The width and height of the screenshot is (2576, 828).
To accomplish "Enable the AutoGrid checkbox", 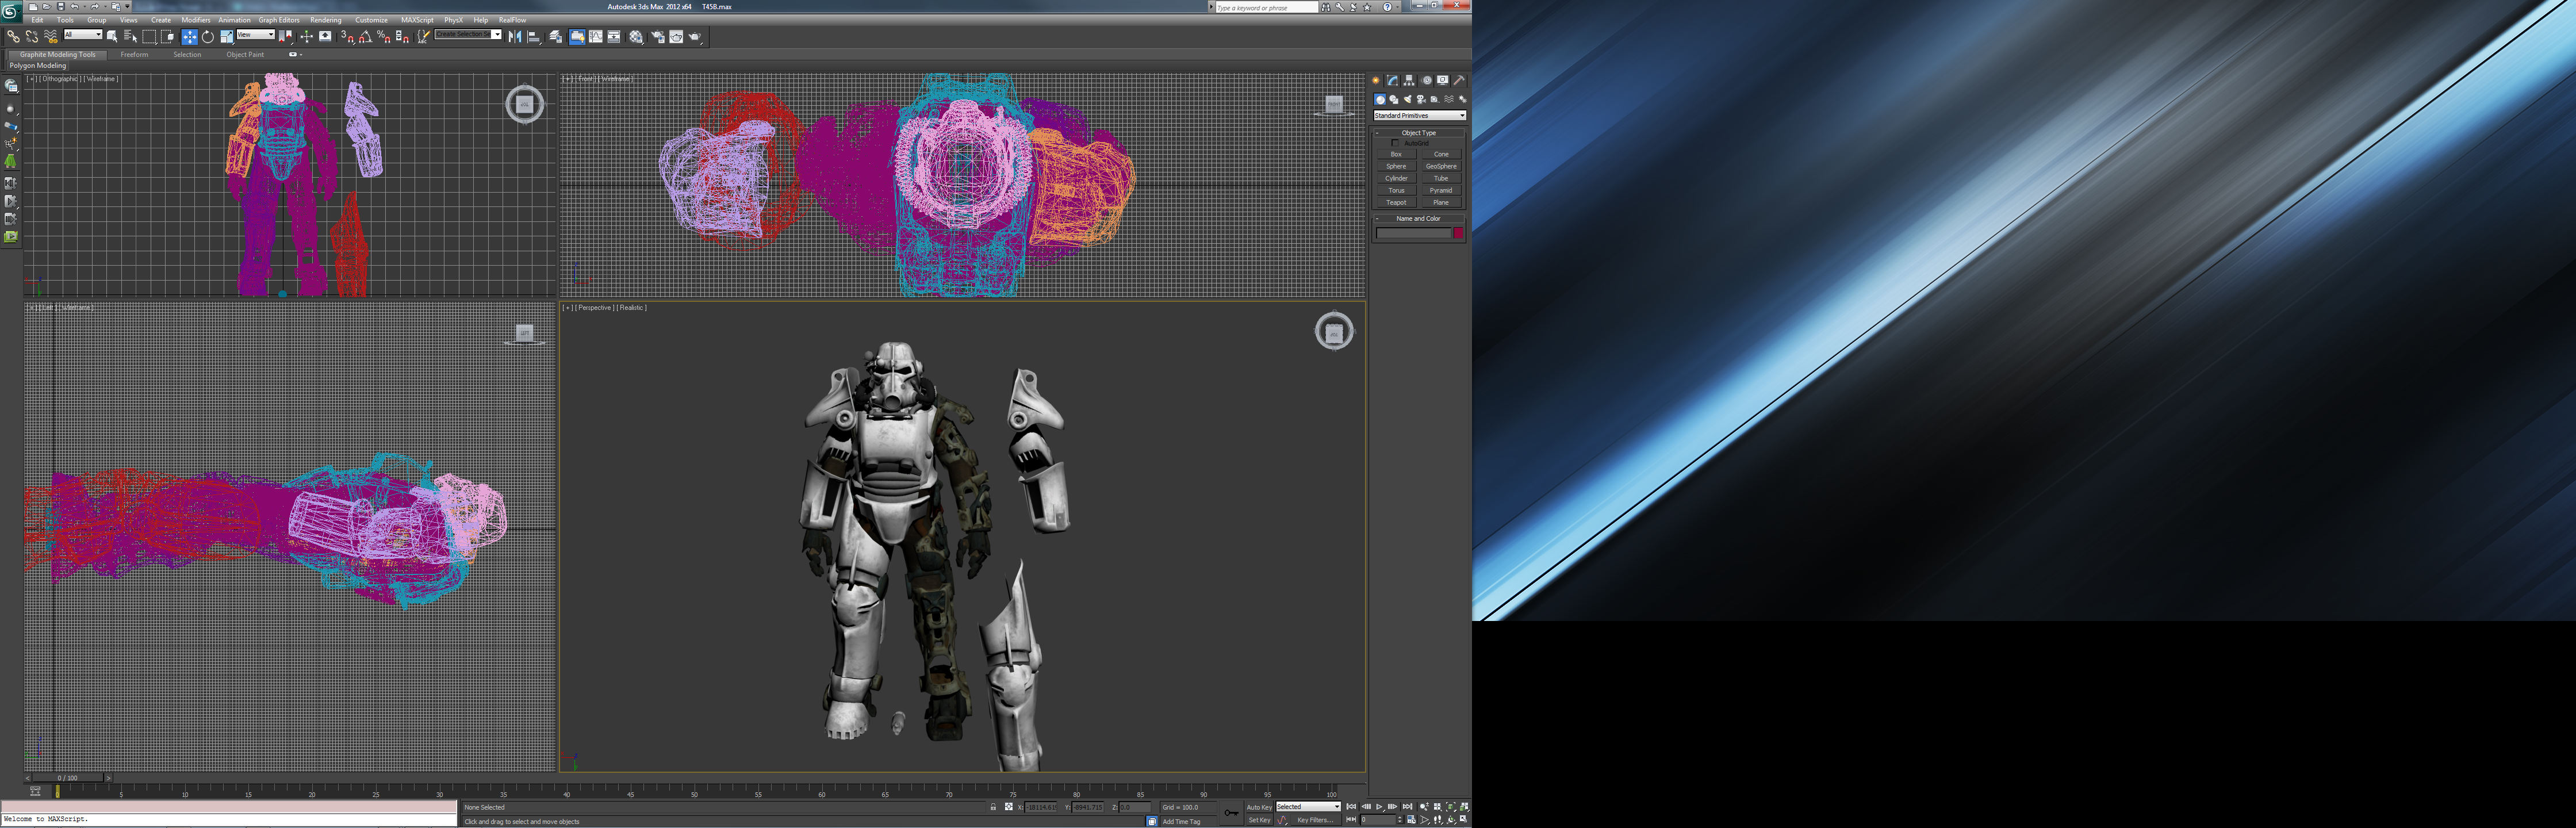I will click(1395, 143).
